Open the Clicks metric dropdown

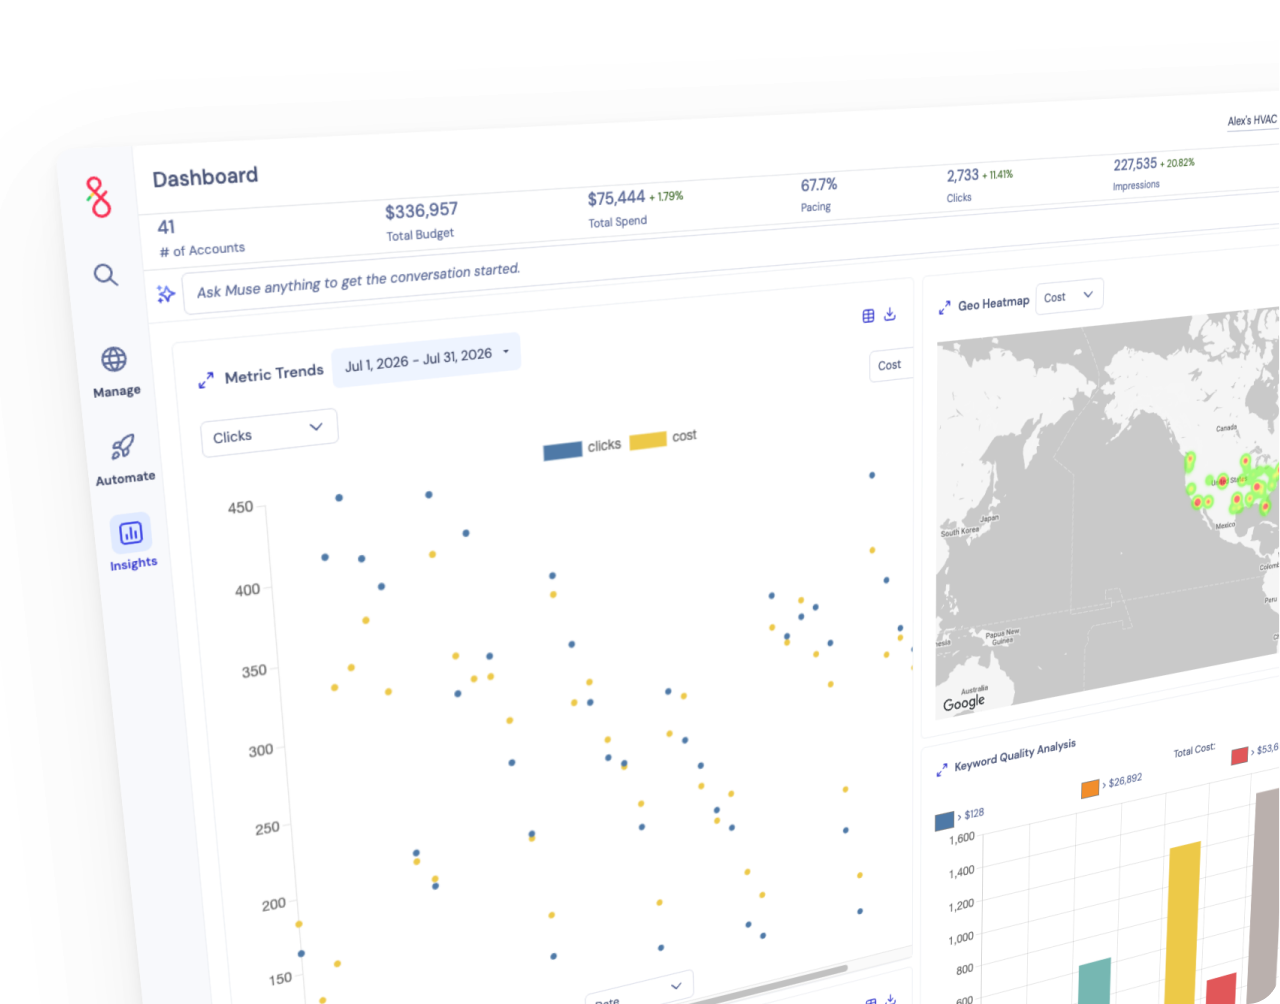click(x=269, y=433)
